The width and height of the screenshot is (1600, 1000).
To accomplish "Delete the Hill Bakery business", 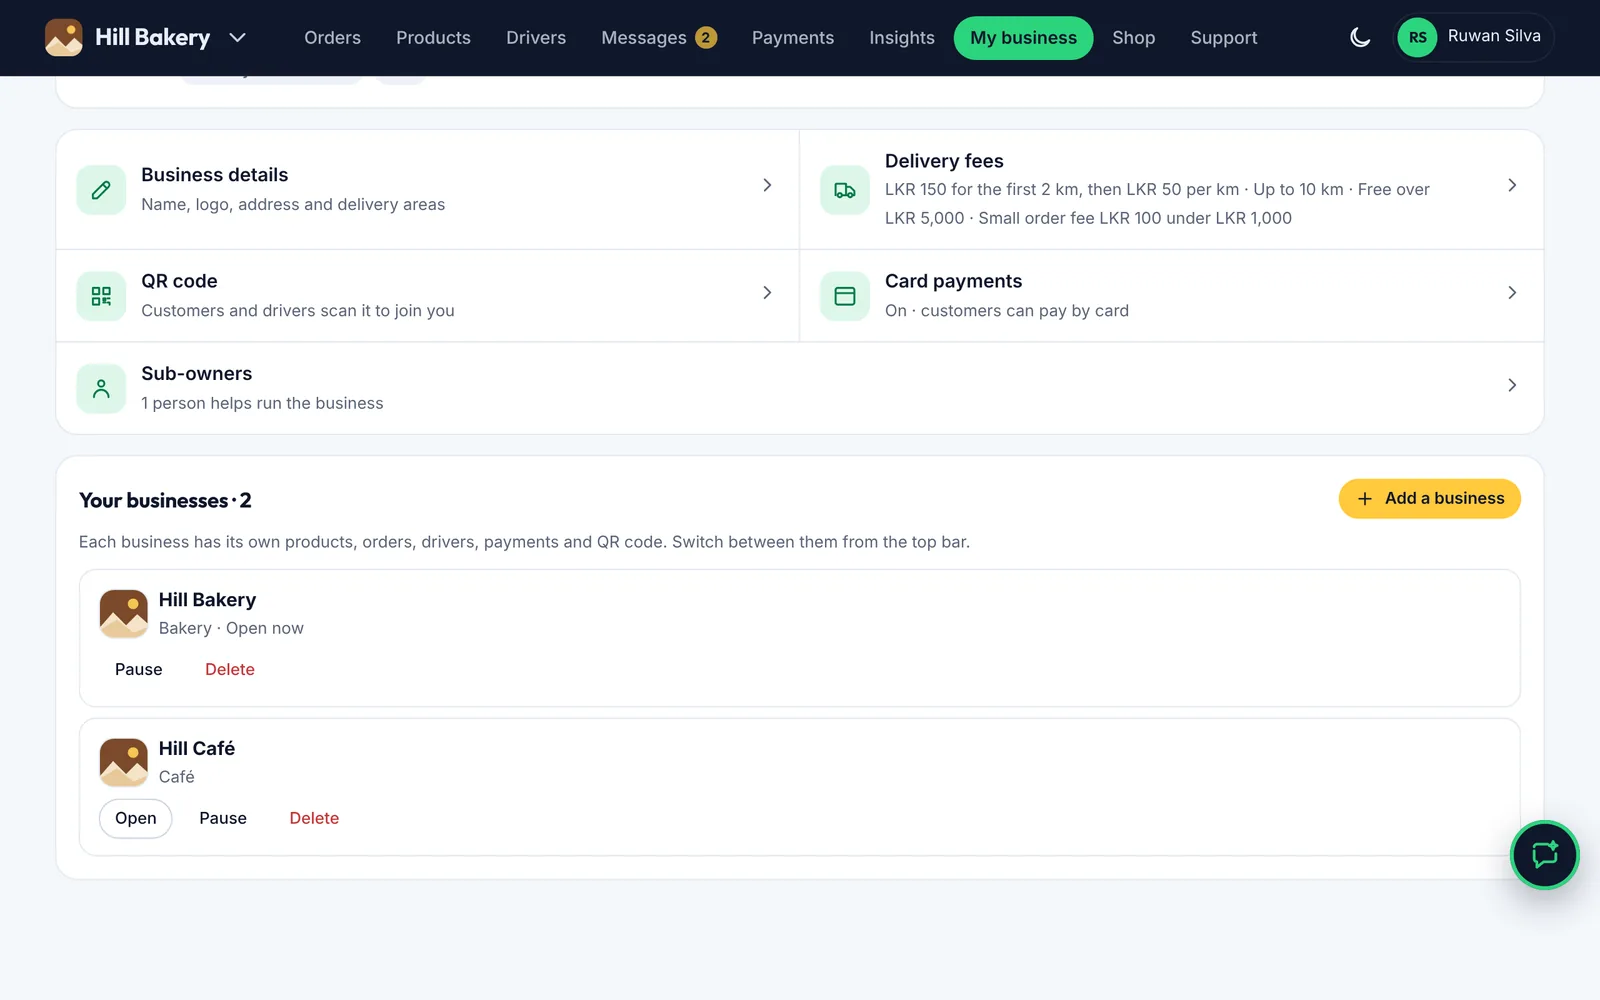I will (230, 669).
